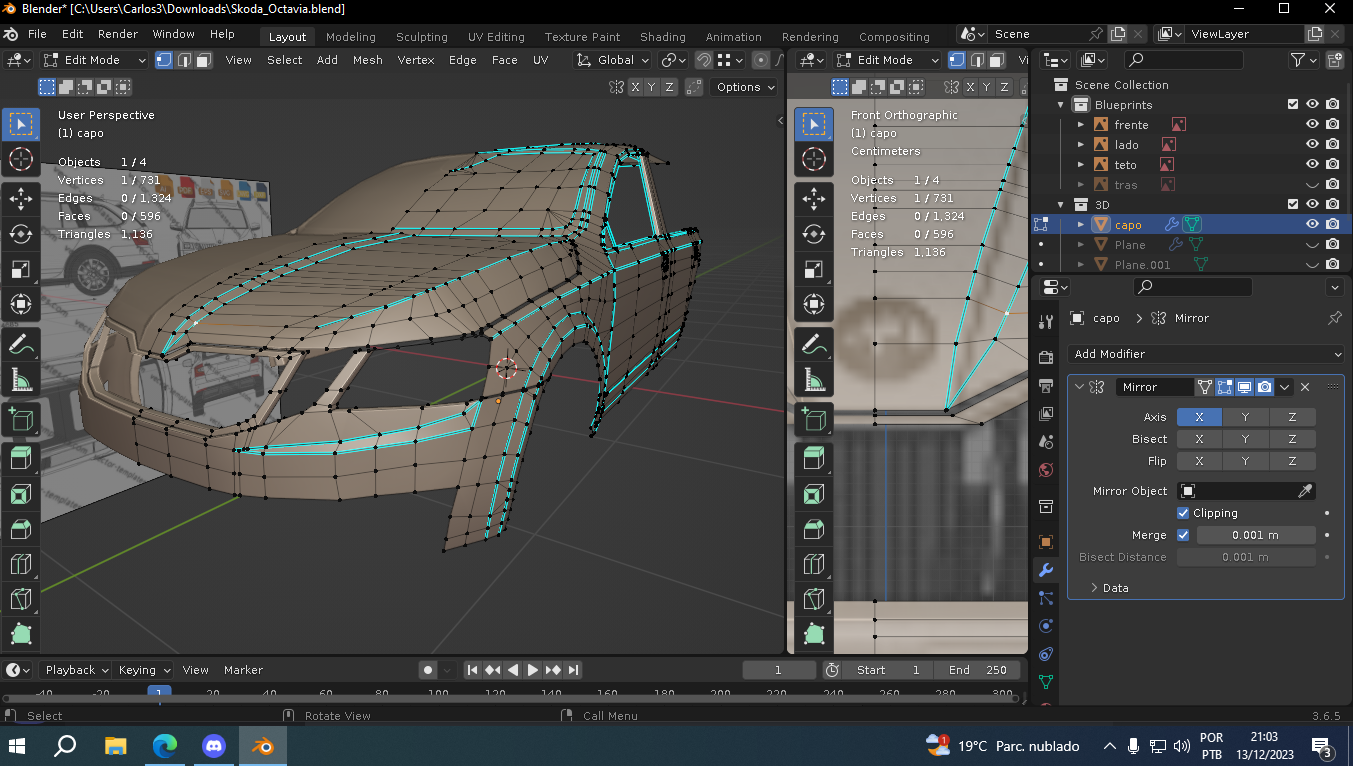Enable the Clipping checkbox
The height and width of the screenshot is (766, 1353).
[1183, 513]
